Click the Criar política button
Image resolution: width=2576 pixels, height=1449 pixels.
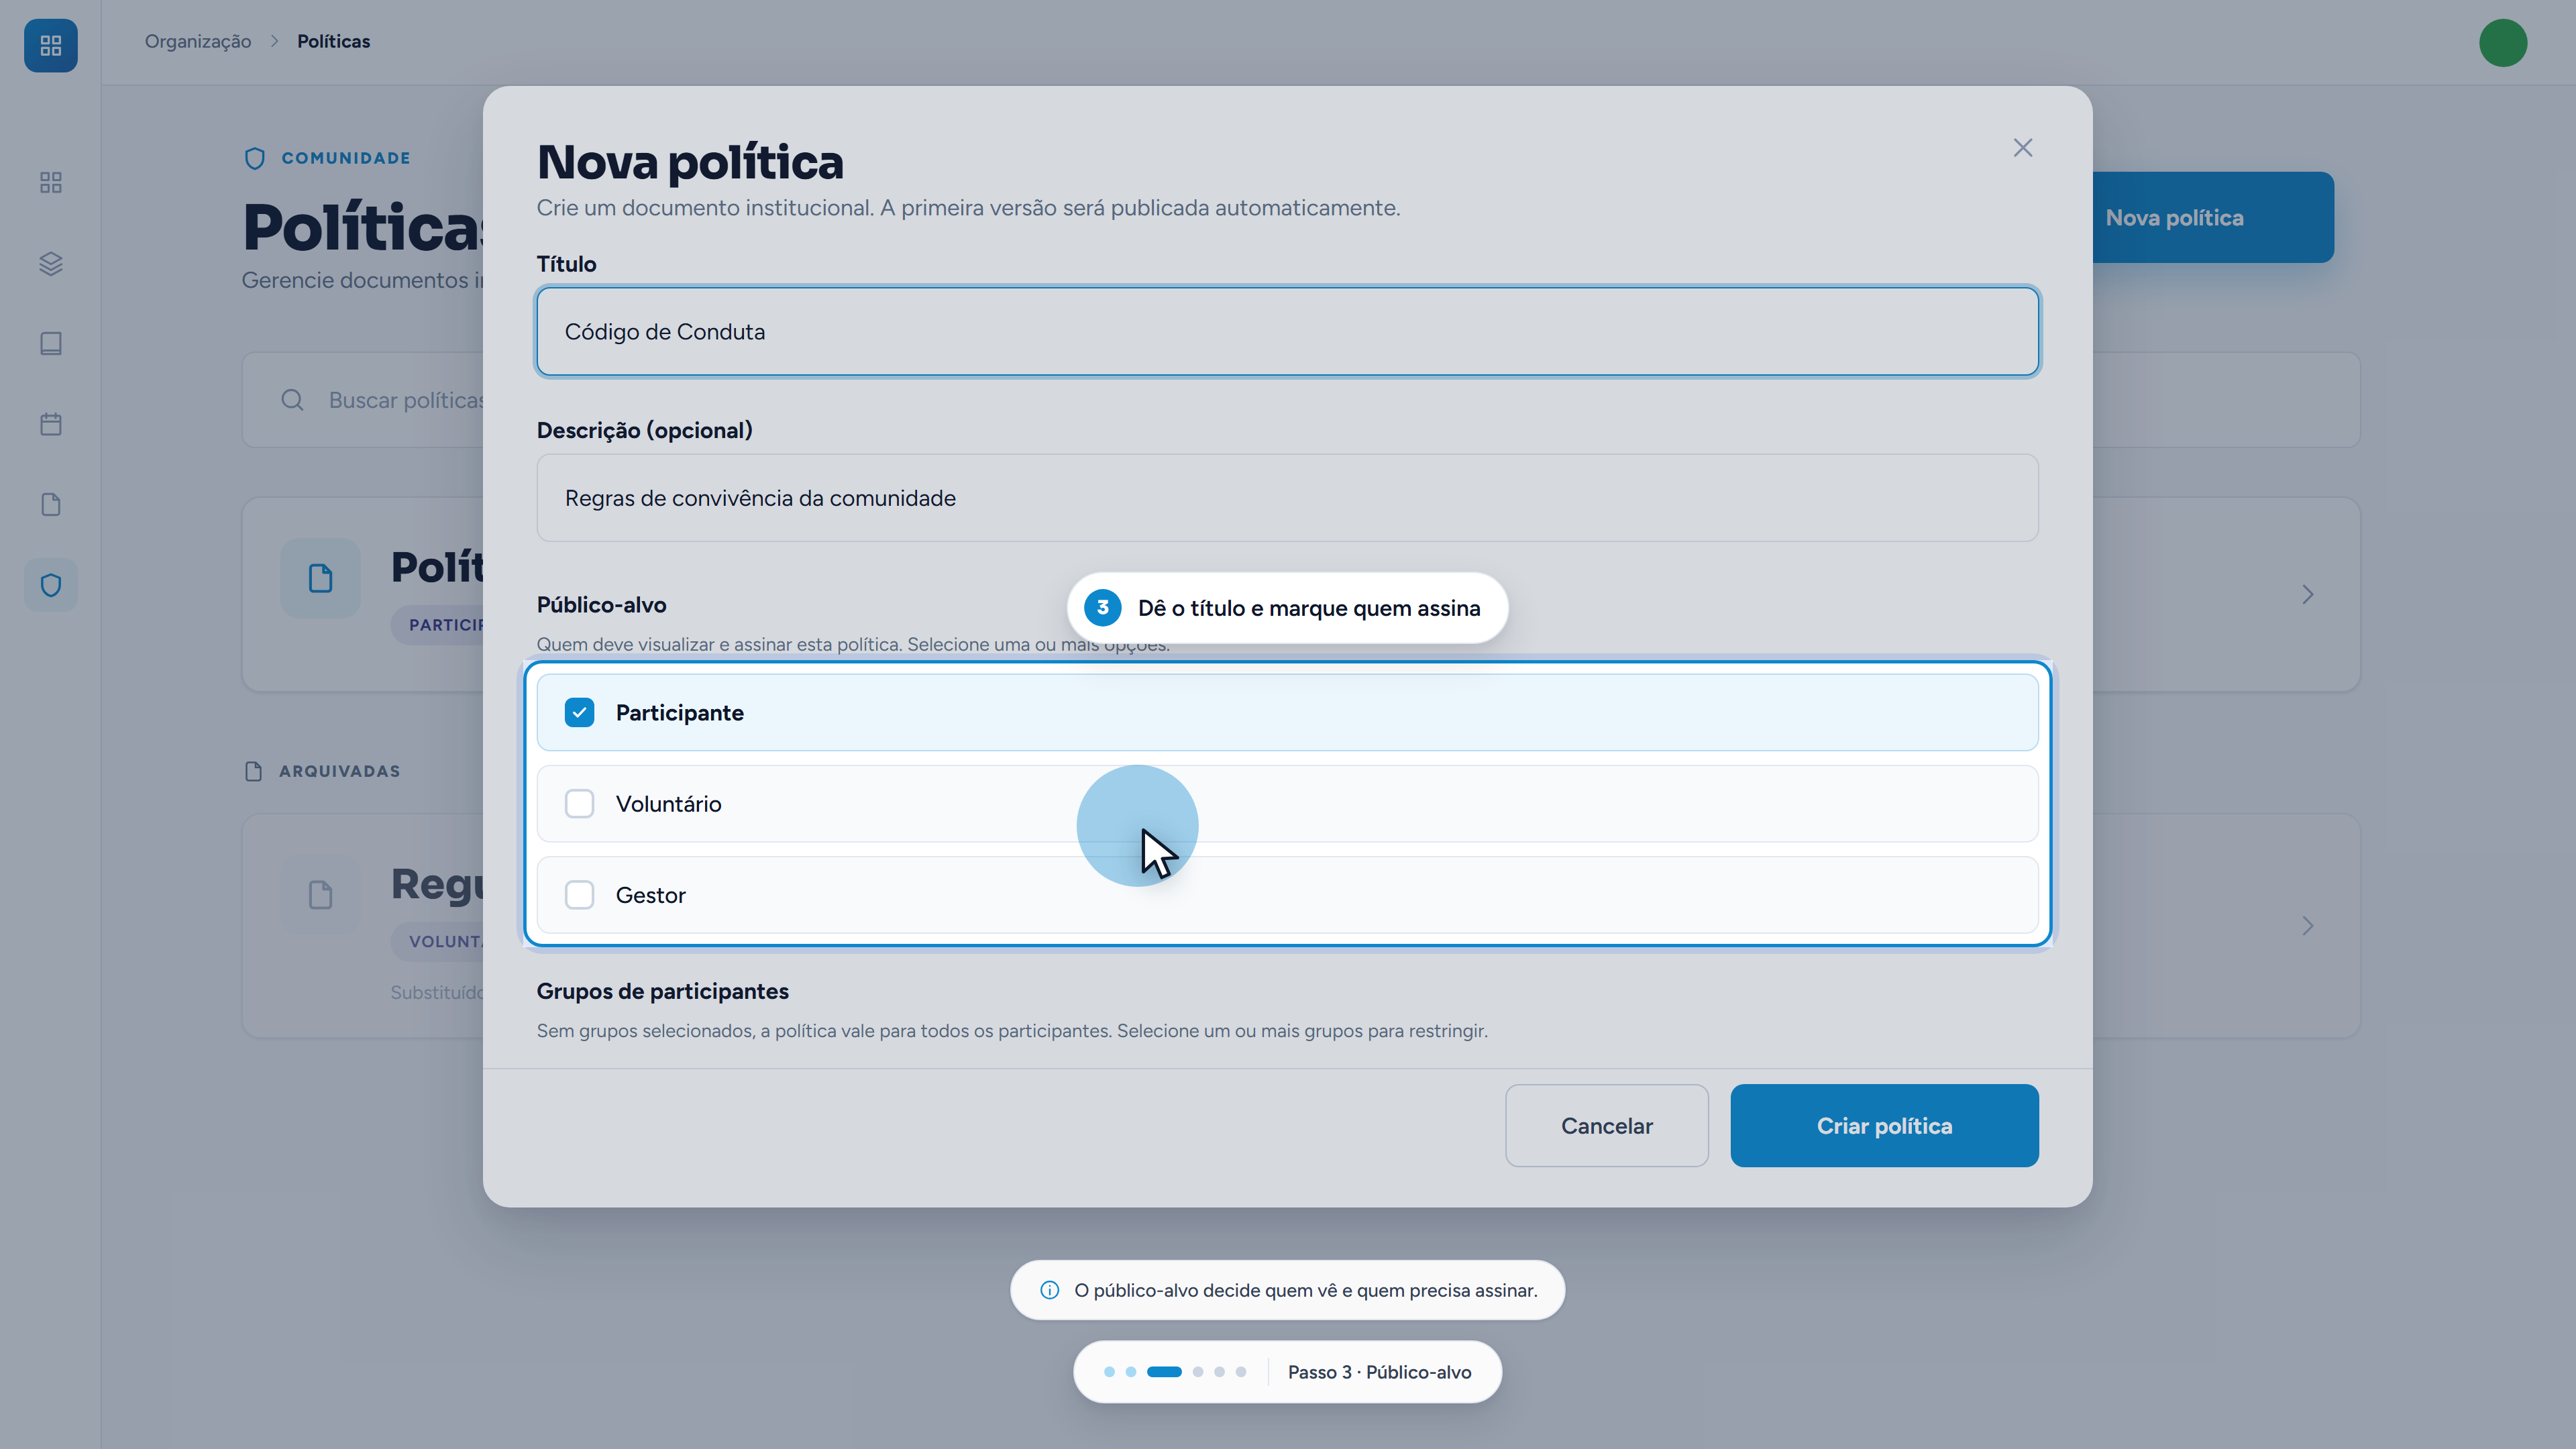point(1884,1125)
